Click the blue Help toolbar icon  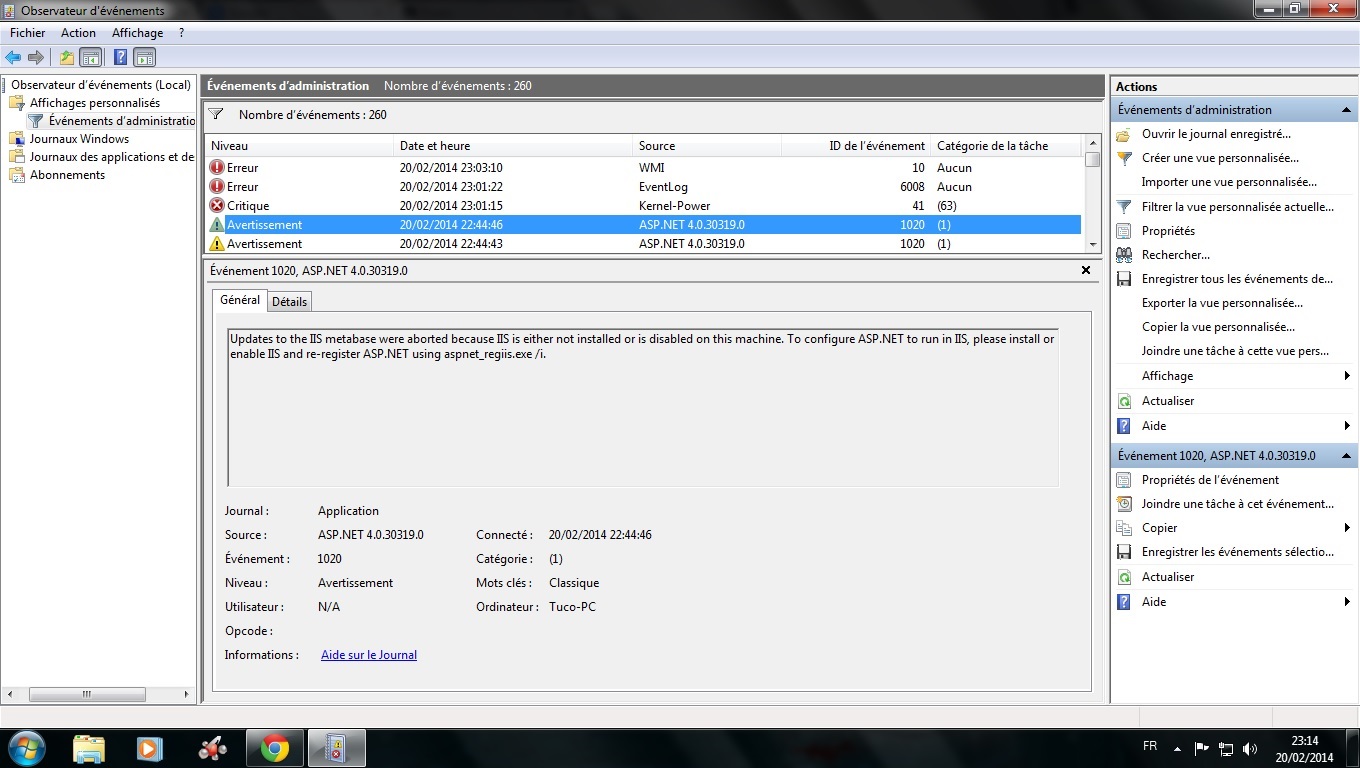pos(120,57)
